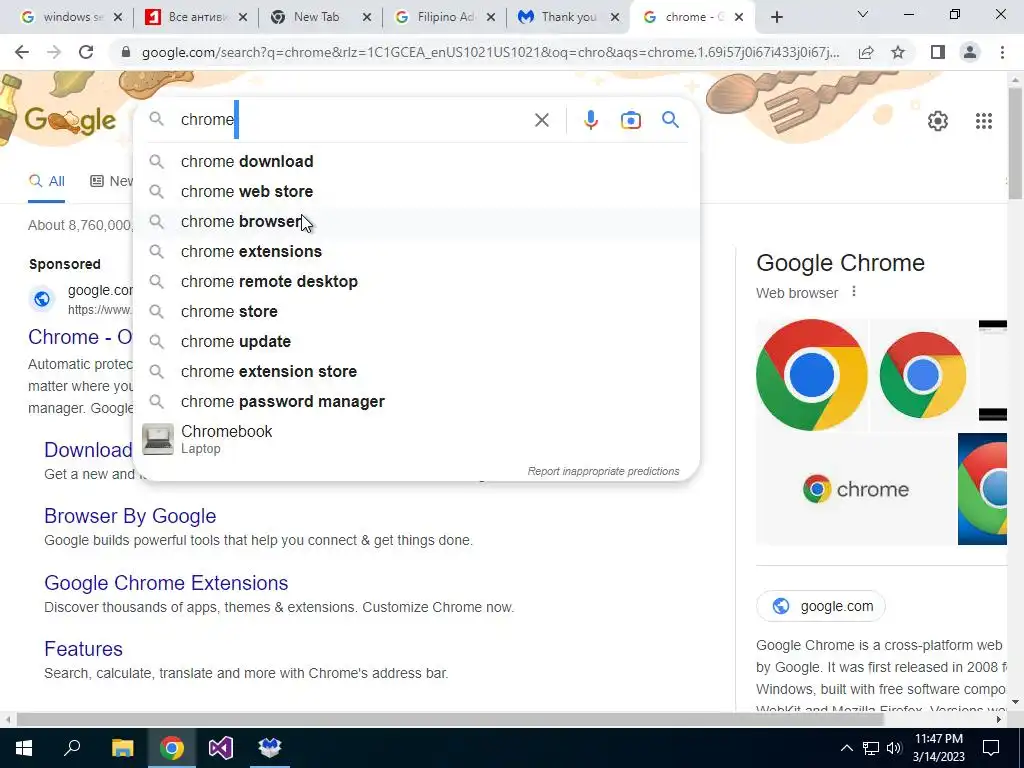Open taskbar search magnifier
The image size is (1024, 768).
pos(72,748)
